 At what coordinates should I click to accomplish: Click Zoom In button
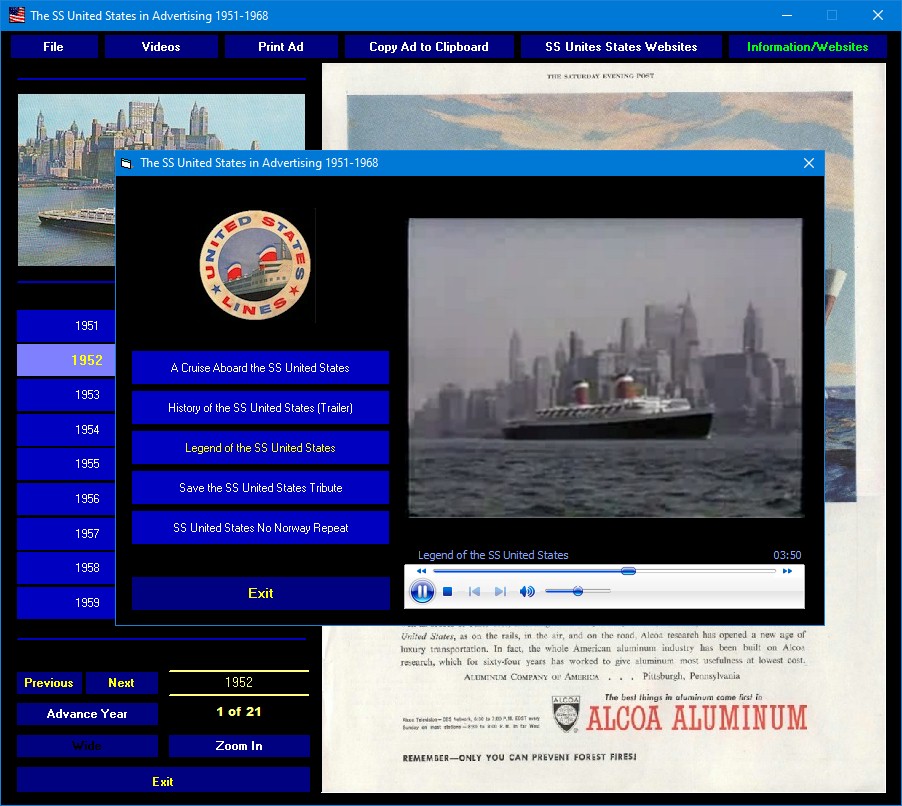239,746
